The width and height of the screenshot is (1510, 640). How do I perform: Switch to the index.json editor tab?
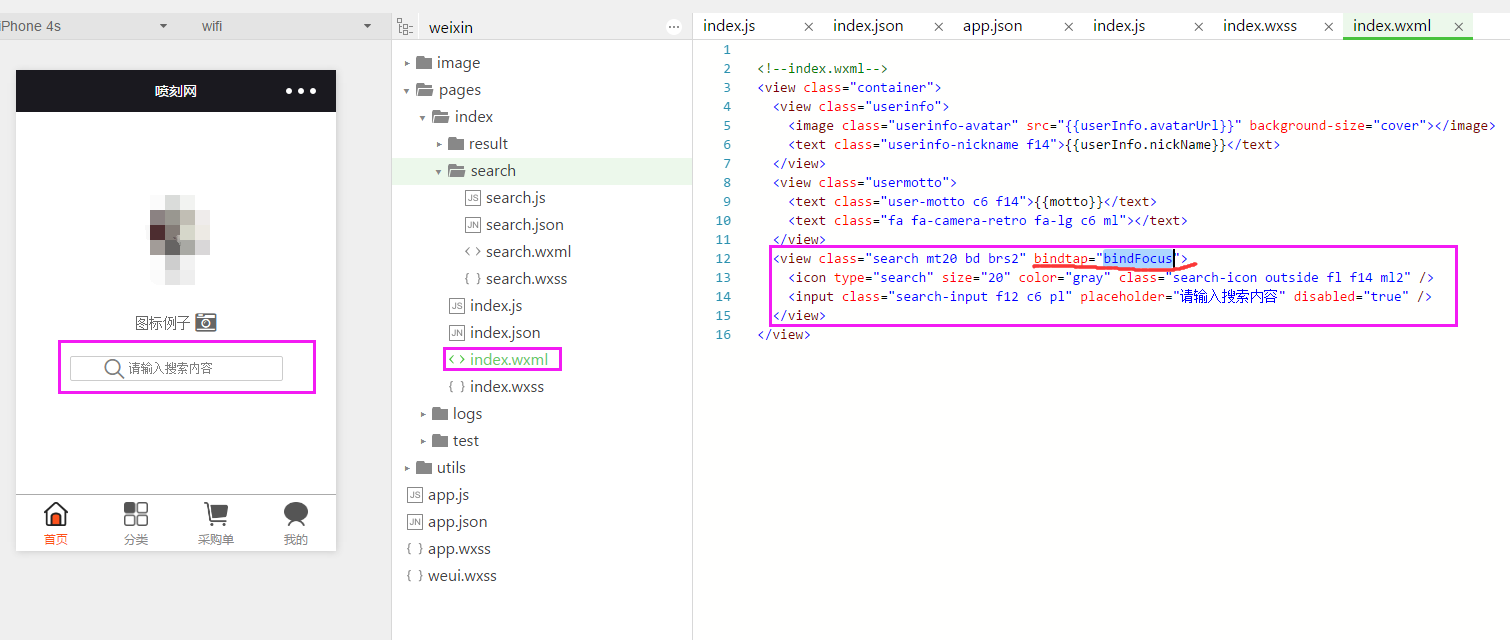click(x=868, y=26)
